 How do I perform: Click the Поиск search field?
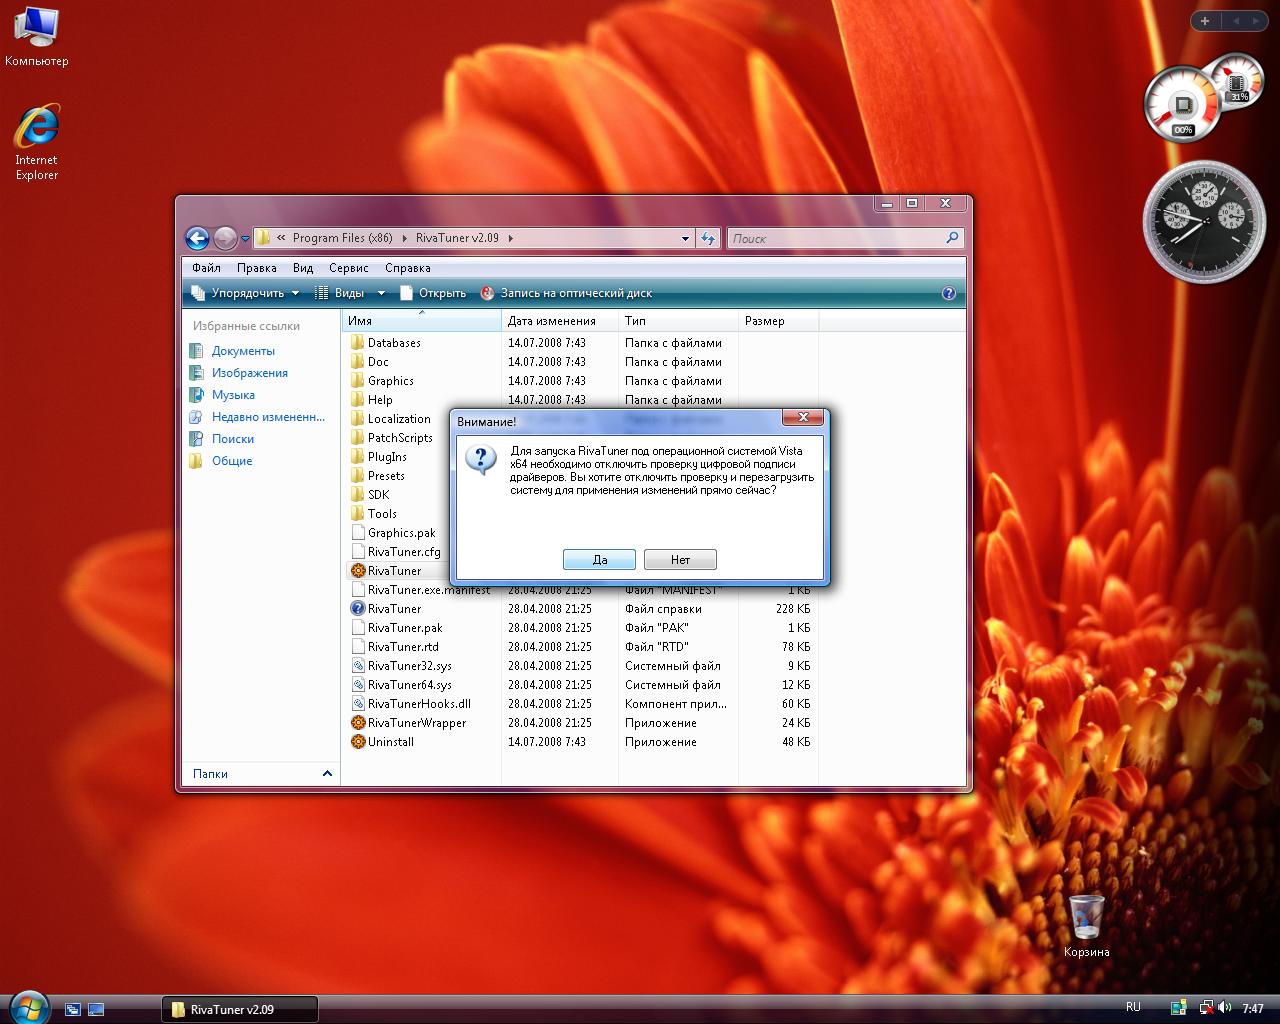pyautogui.click(x=835, y=238)
